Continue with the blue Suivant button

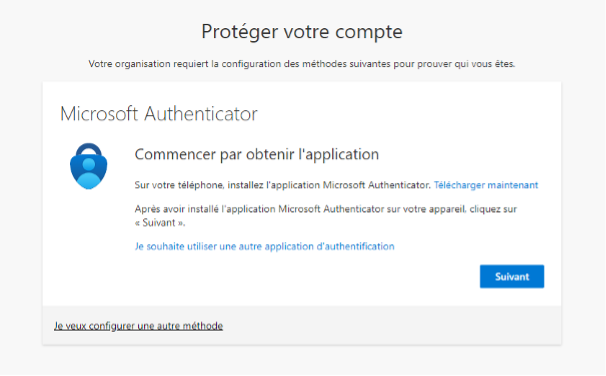pos(512,276)
